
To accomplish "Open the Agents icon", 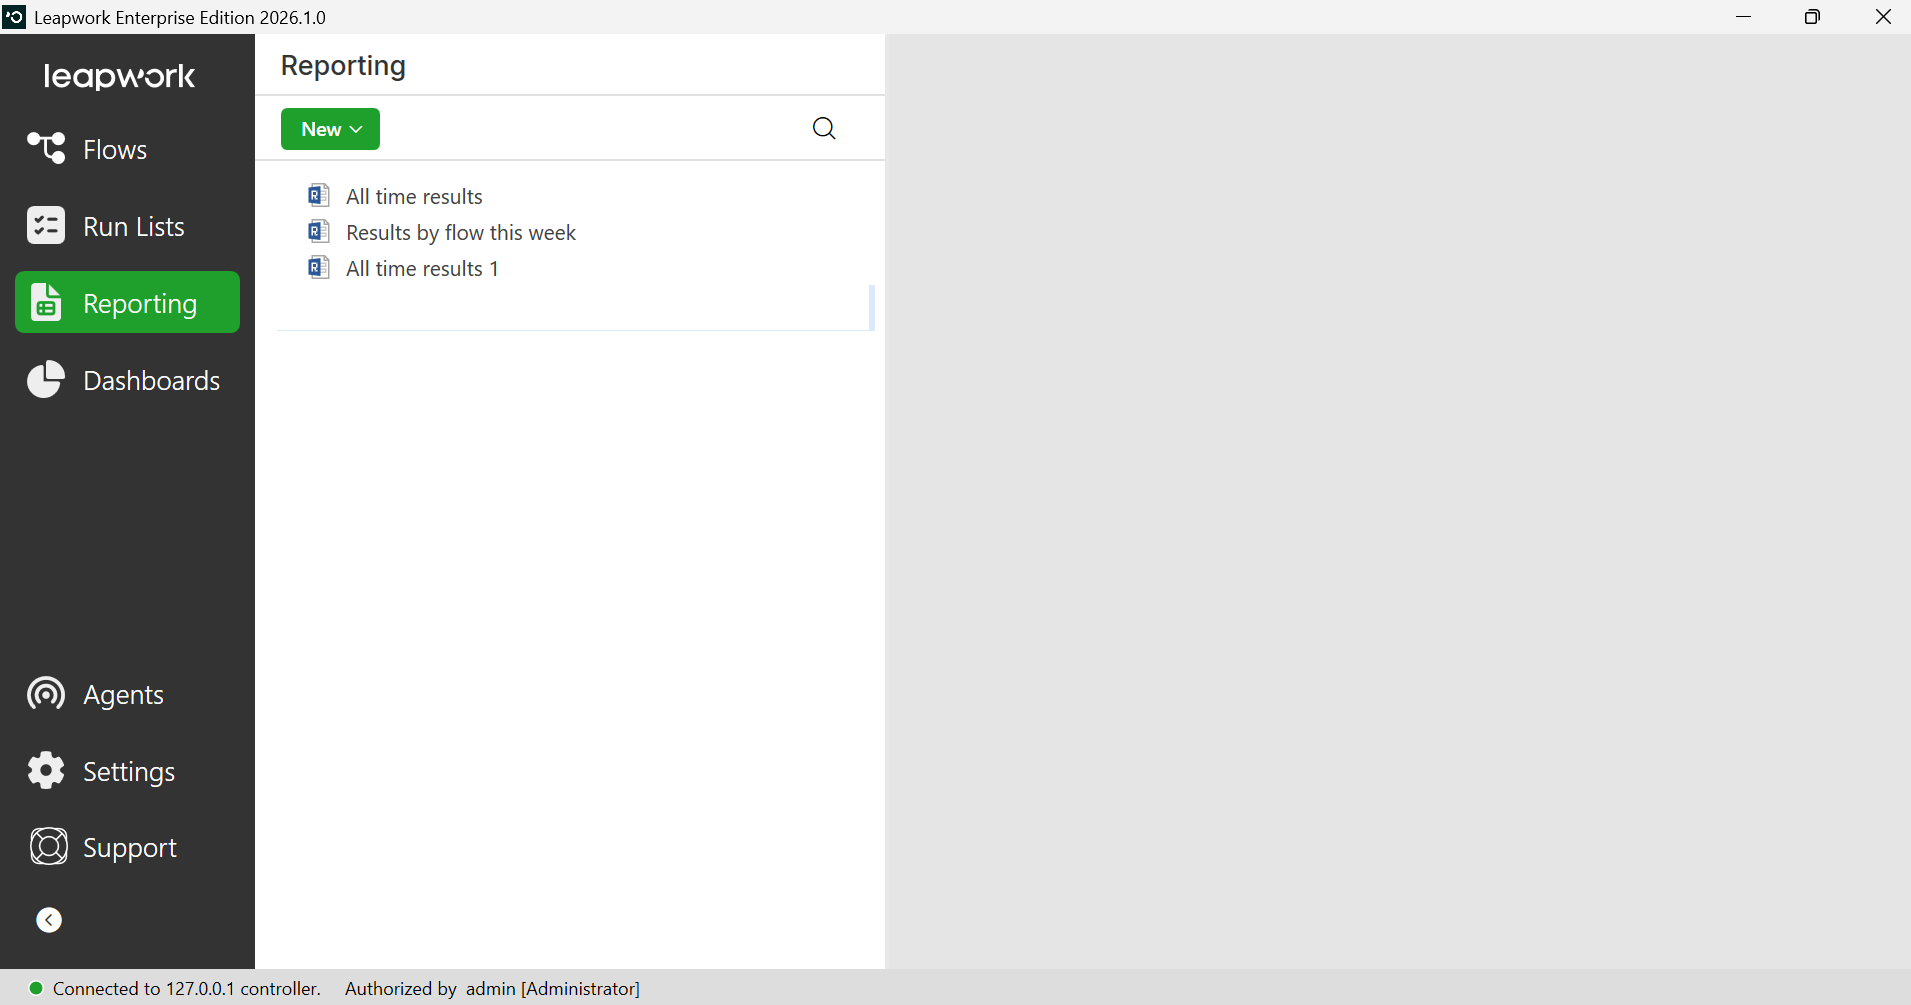I will click(x=46, y=694).
